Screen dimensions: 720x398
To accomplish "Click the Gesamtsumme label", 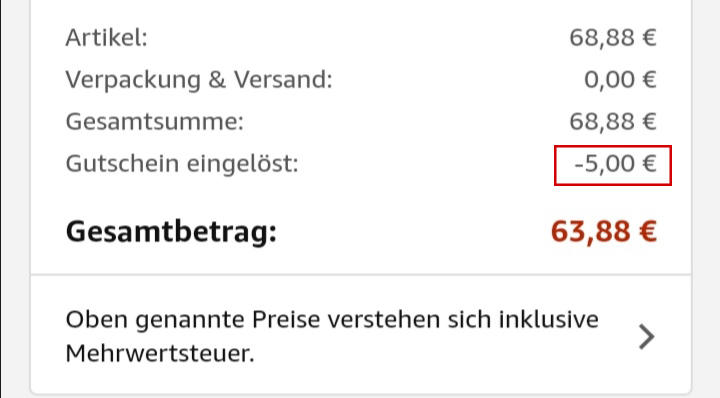I will pos(154,122).
